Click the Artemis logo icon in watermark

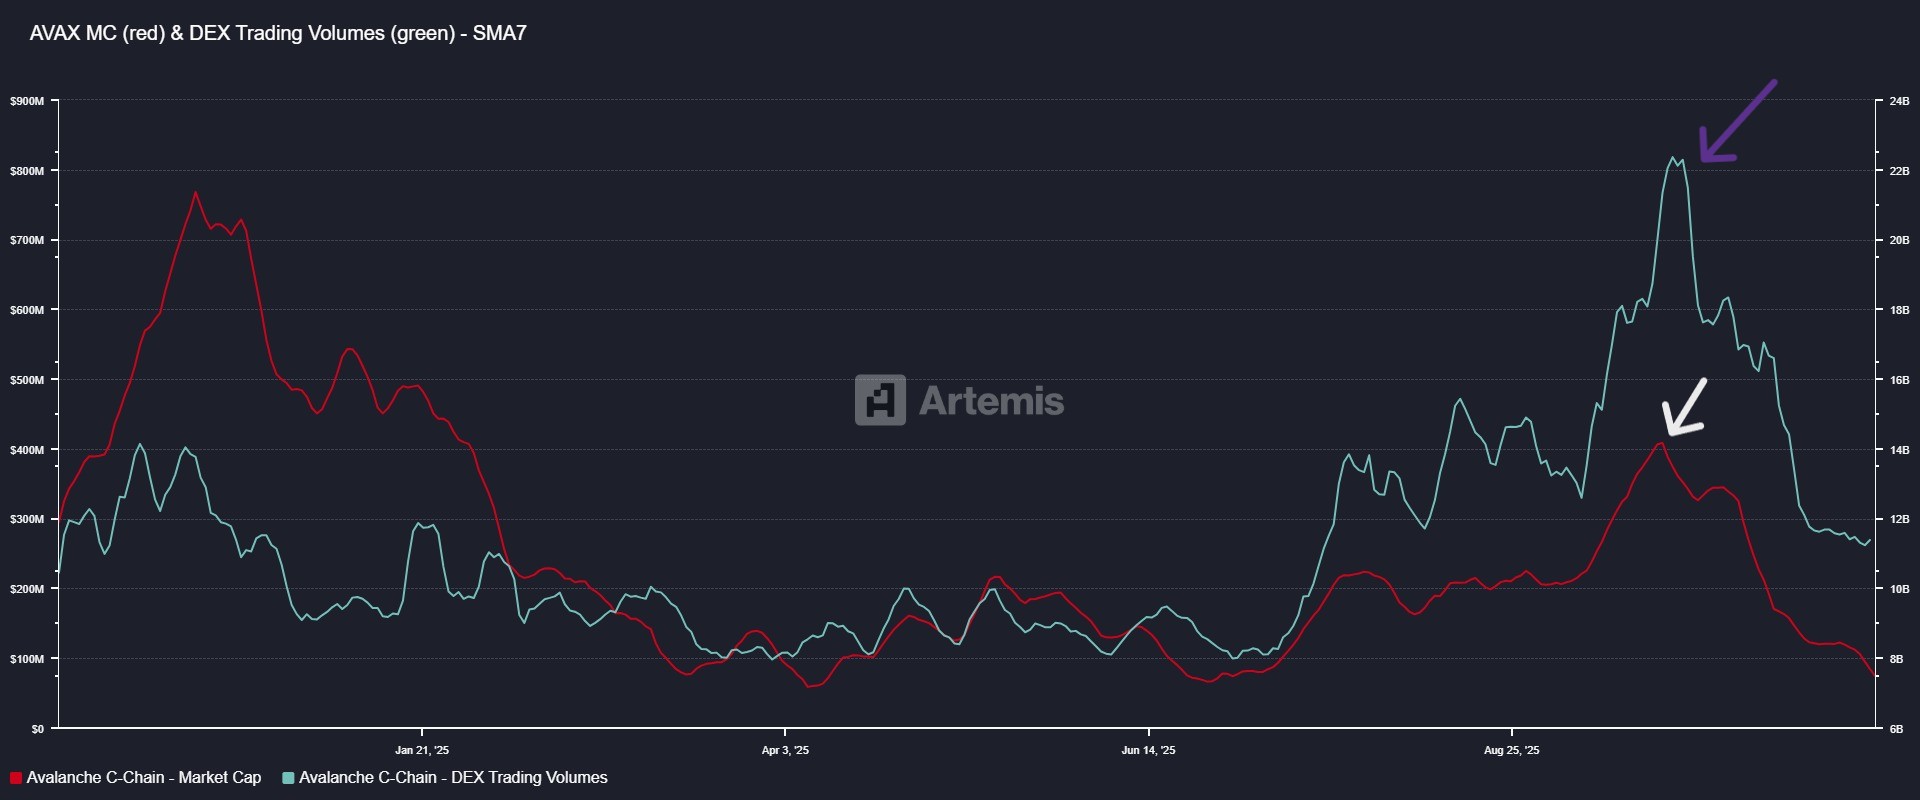(880, 400)
